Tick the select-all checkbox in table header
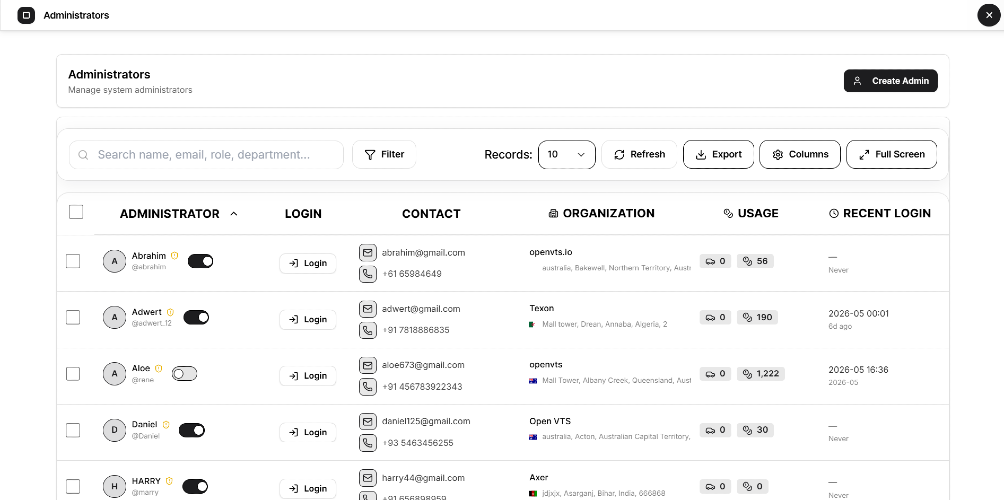 [76, 212]
